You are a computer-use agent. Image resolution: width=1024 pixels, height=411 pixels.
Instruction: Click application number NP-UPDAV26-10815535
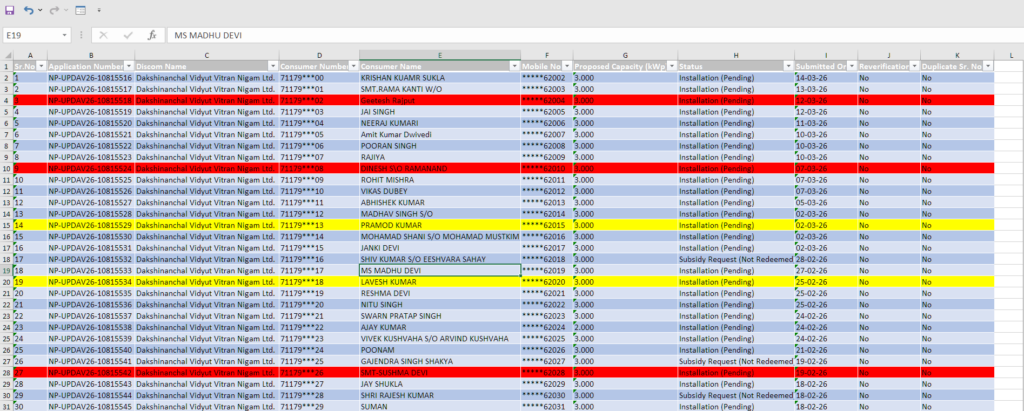[x=91, y=293]
